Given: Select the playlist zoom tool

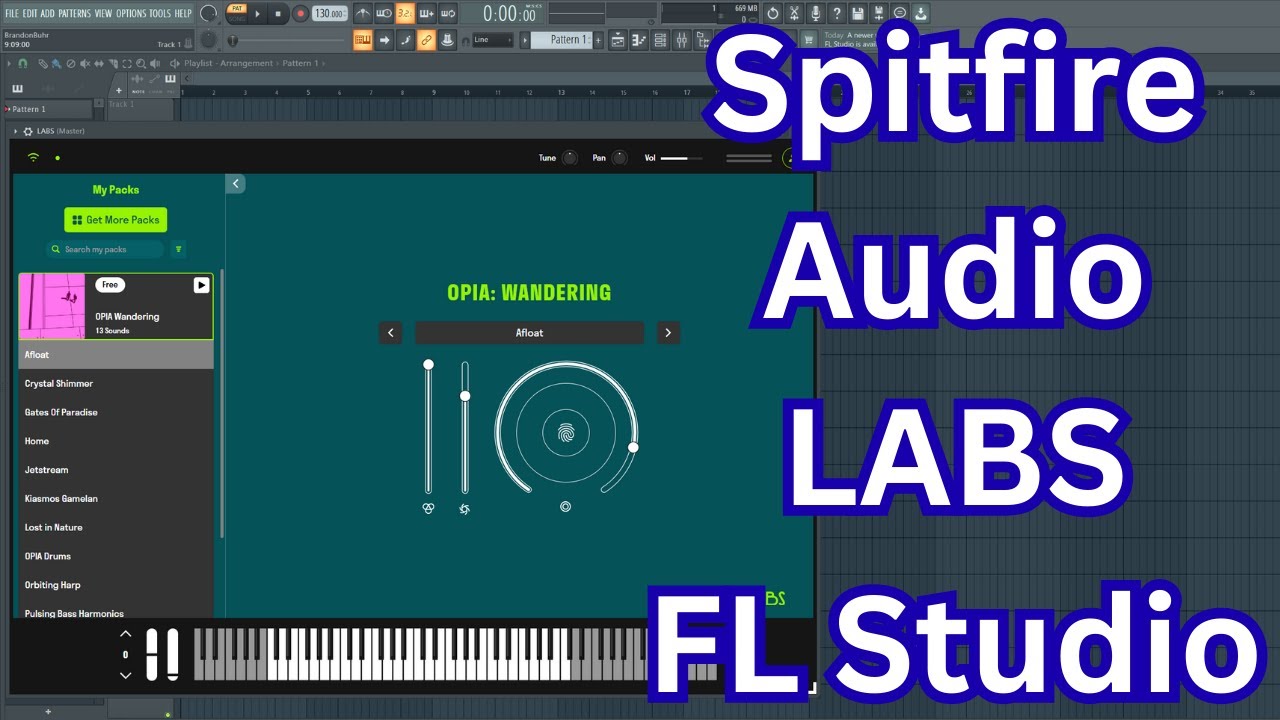Looking at the screenshot, I should (x=141, y=63).
